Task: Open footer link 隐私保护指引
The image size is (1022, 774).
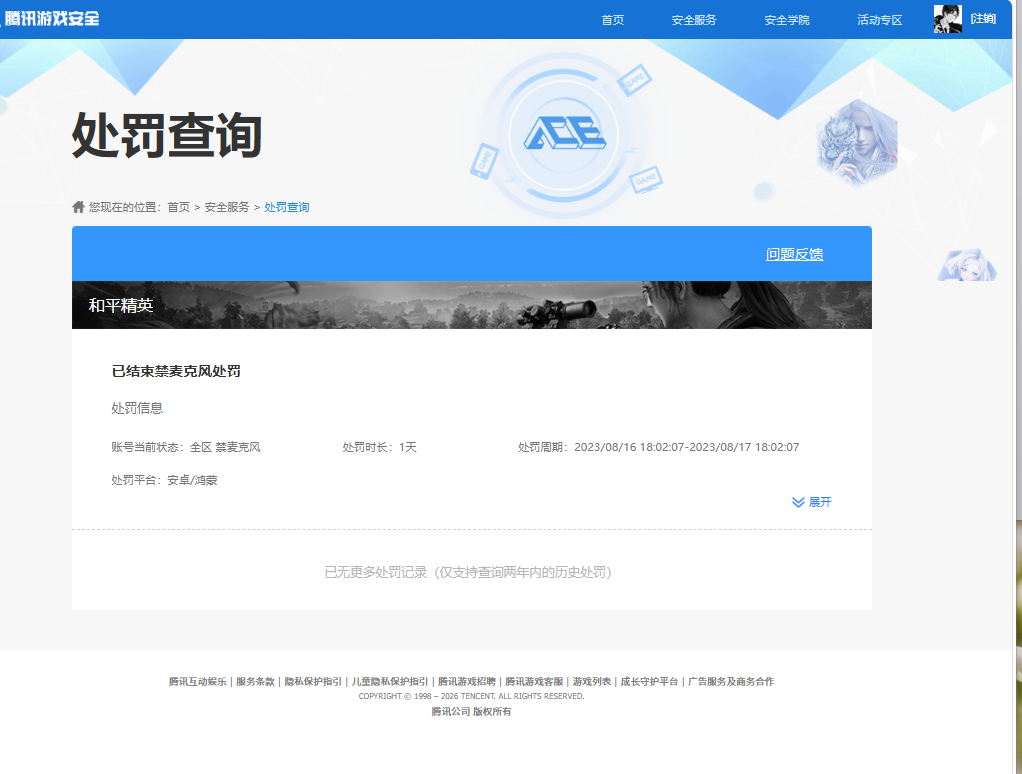Action: pos(313,681)
